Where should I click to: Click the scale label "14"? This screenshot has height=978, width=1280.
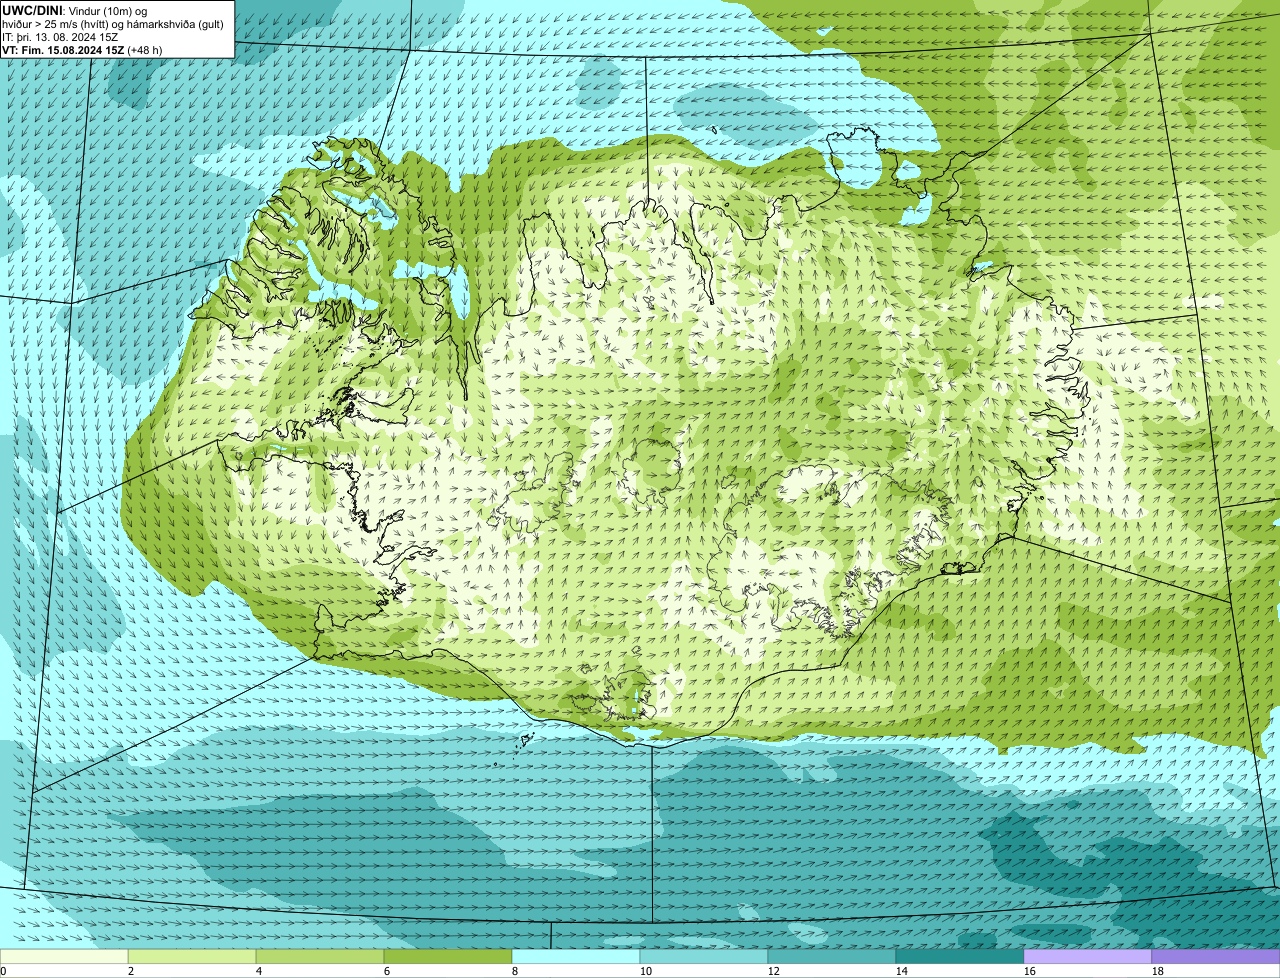[902, 971]
